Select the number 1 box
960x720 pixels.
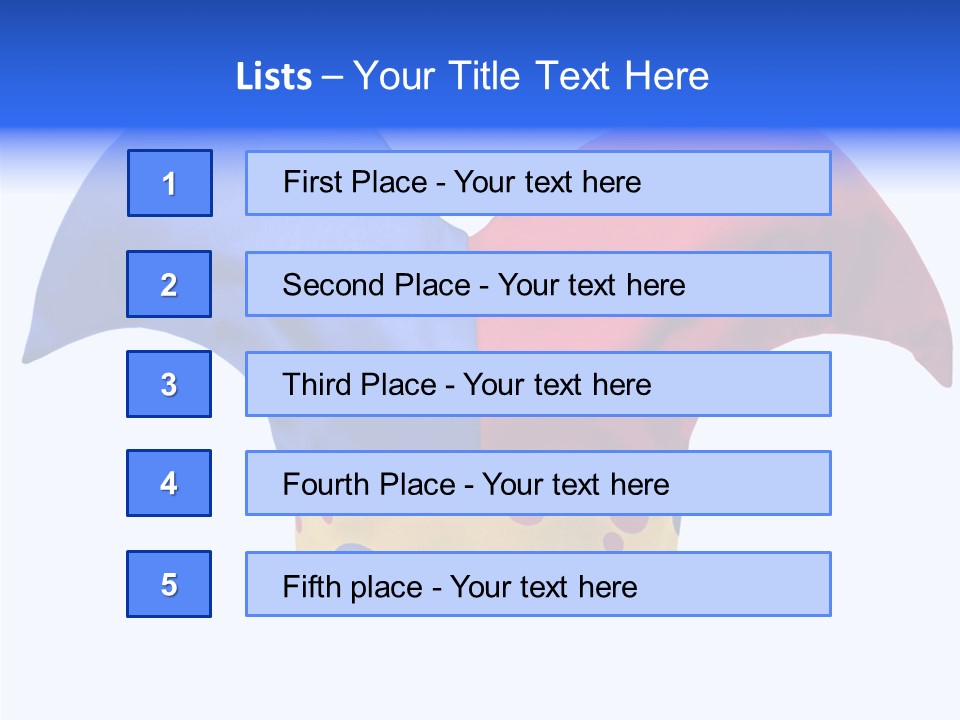(170, 183)
